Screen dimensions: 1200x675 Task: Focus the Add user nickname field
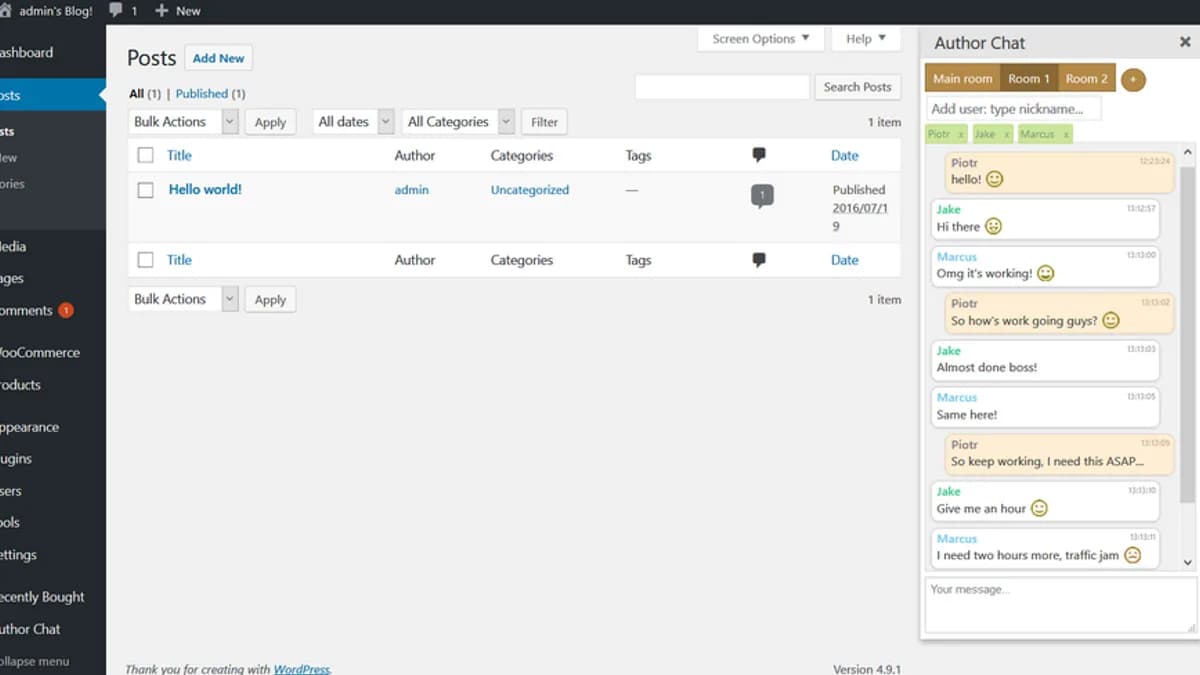(1013, 109)
